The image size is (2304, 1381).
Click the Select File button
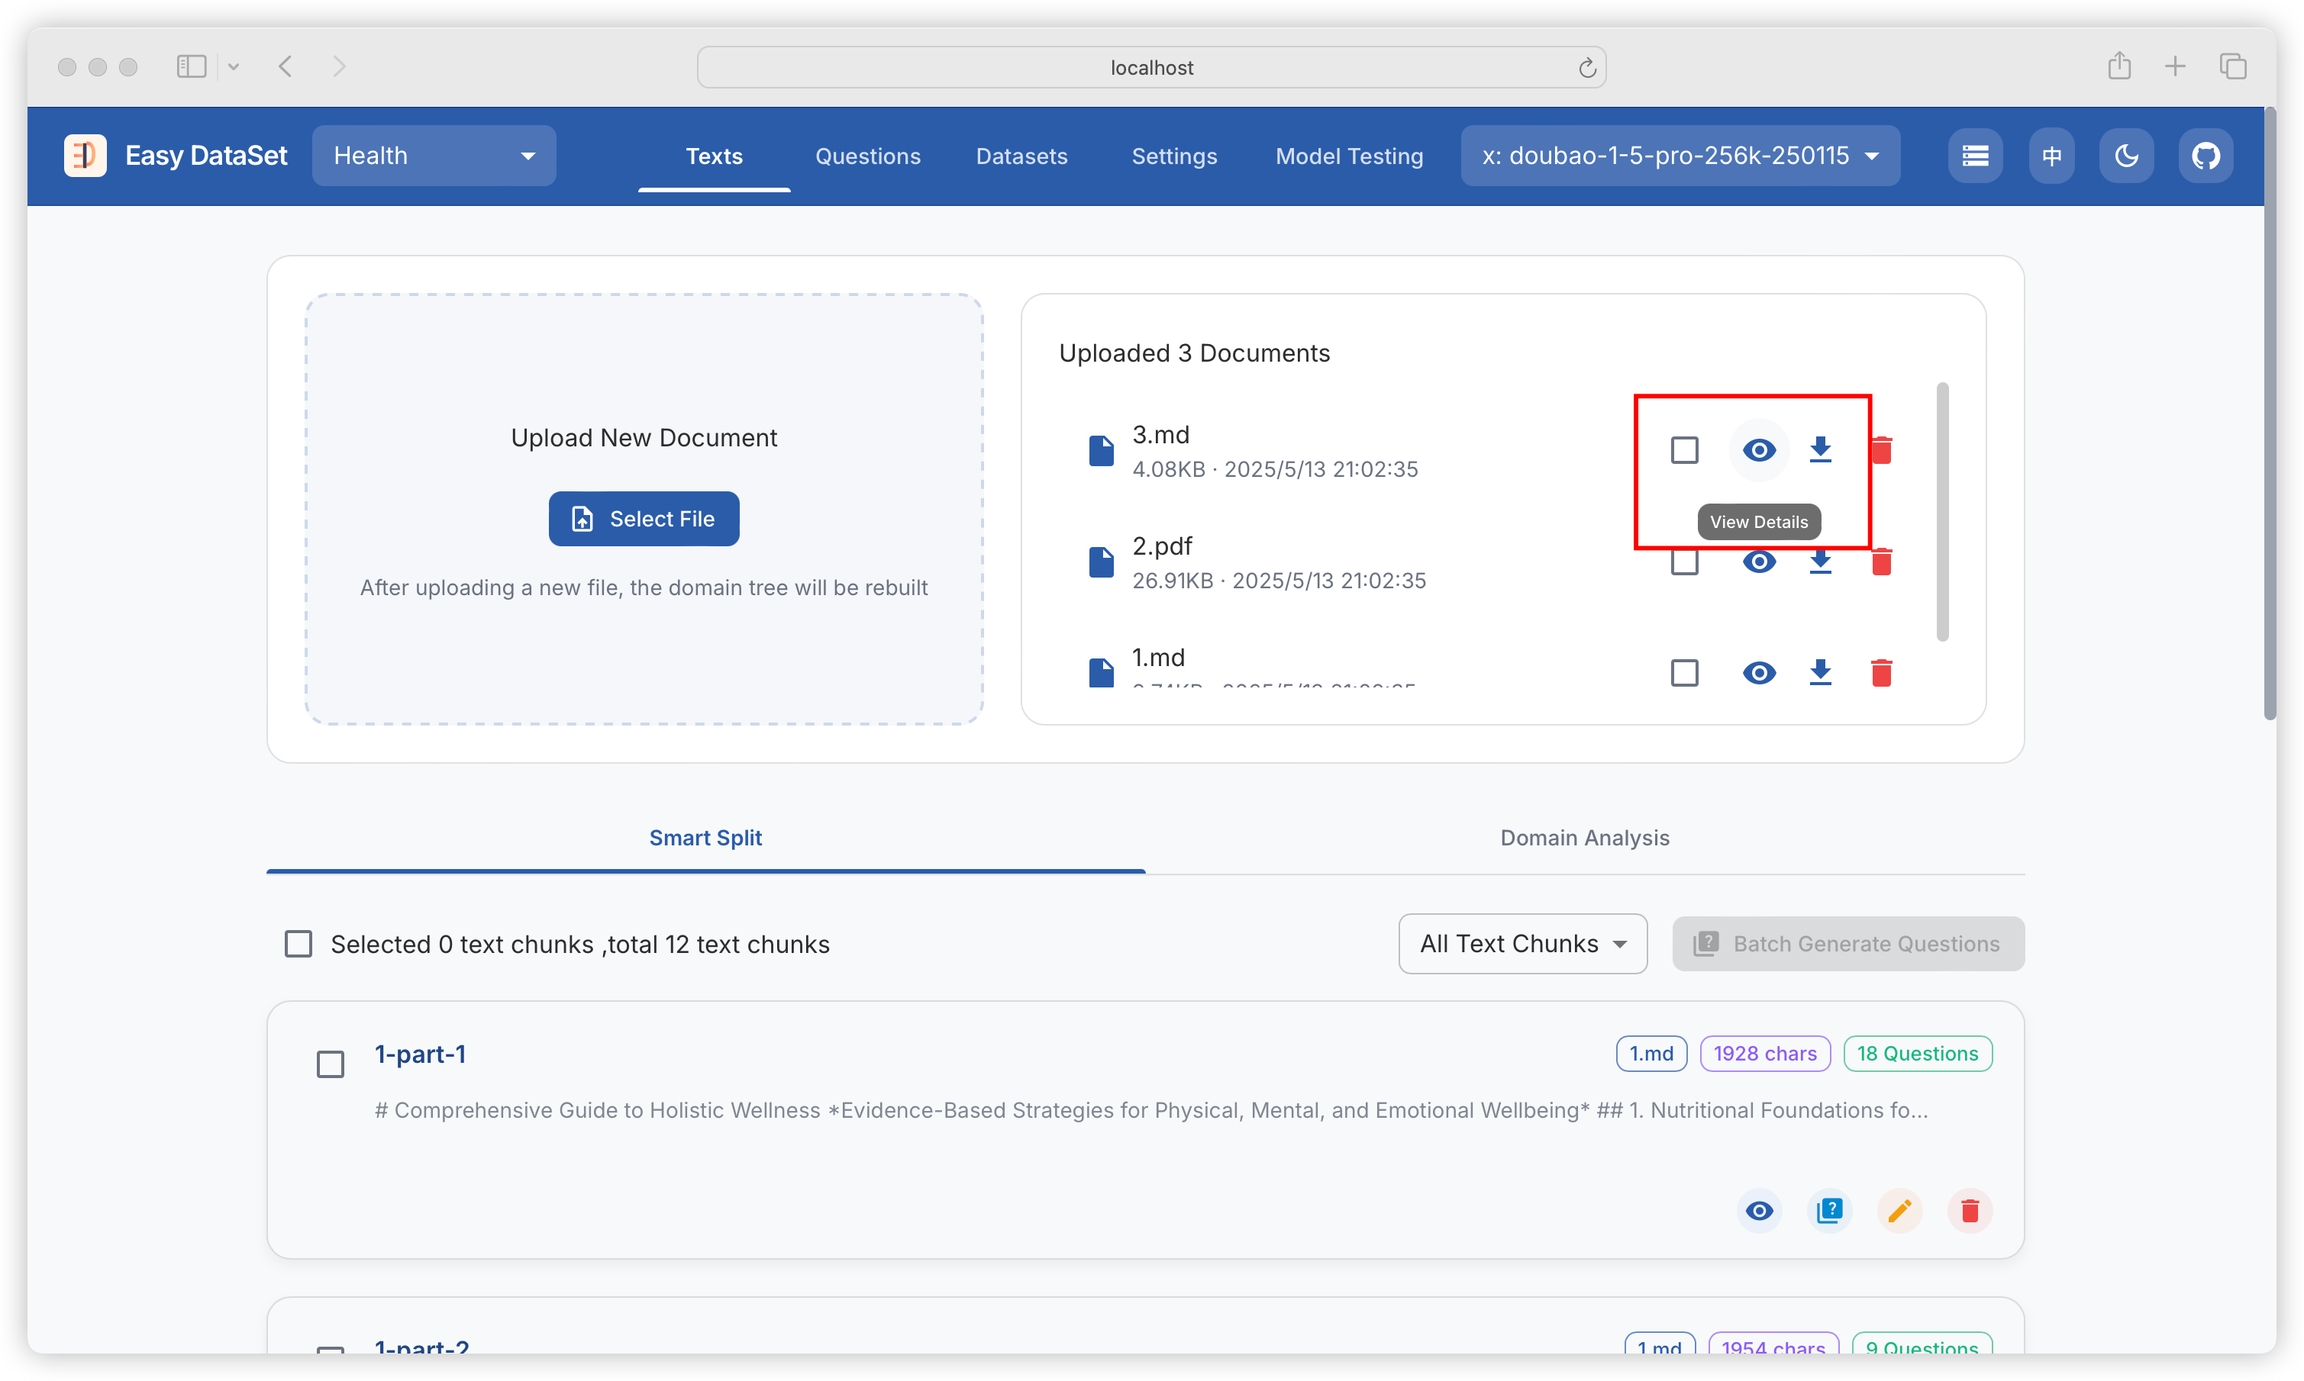(643, 519)
